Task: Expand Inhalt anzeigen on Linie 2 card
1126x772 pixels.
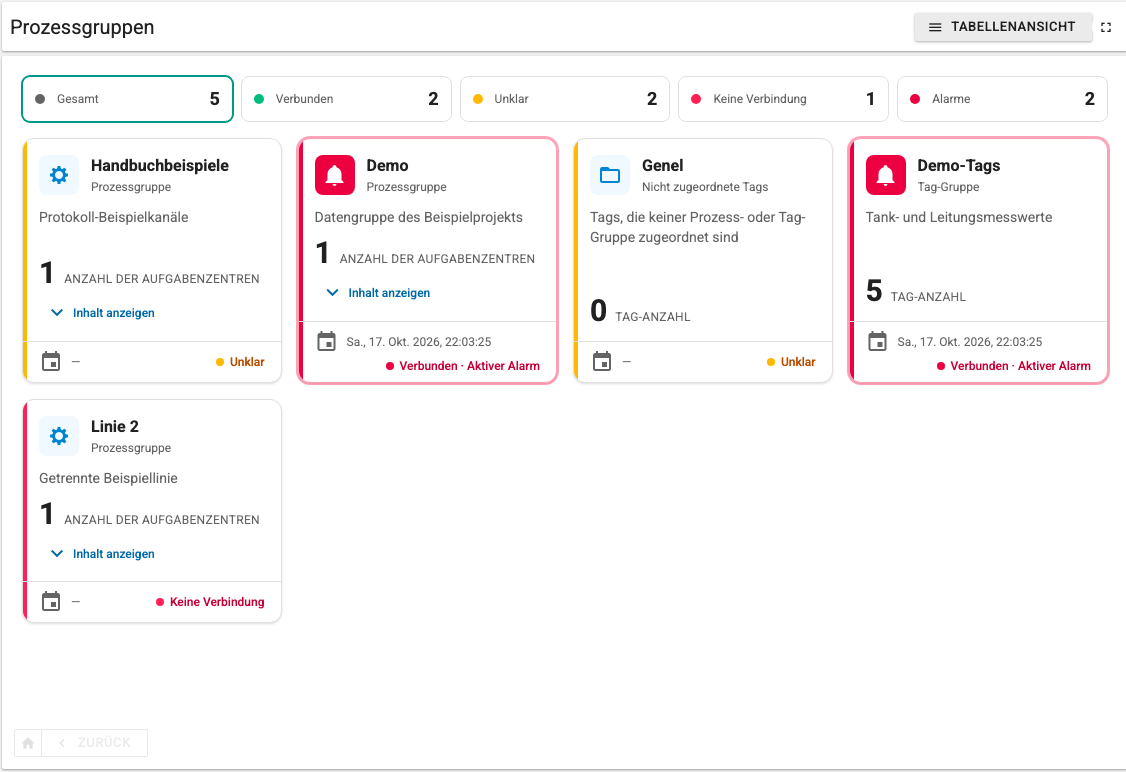Action: [103, 554]
